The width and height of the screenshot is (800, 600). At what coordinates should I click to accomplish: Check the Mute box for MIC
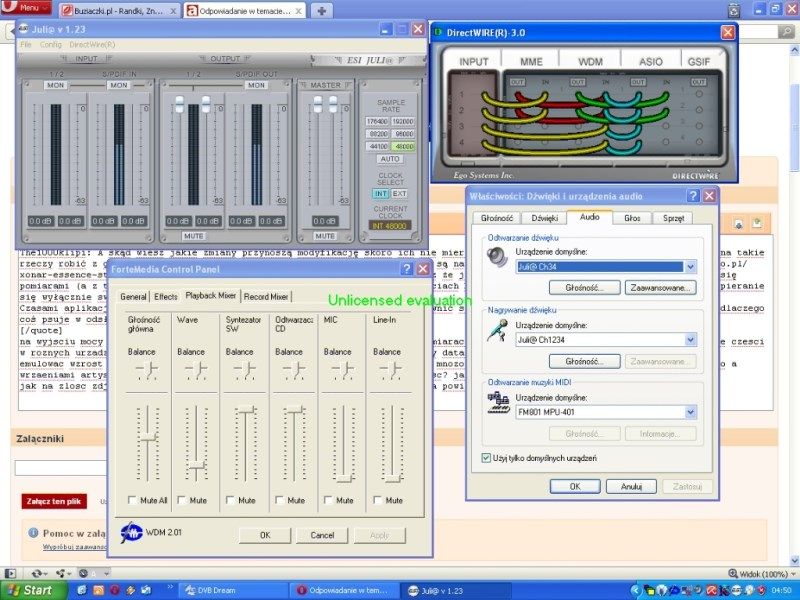pos(328,500)
